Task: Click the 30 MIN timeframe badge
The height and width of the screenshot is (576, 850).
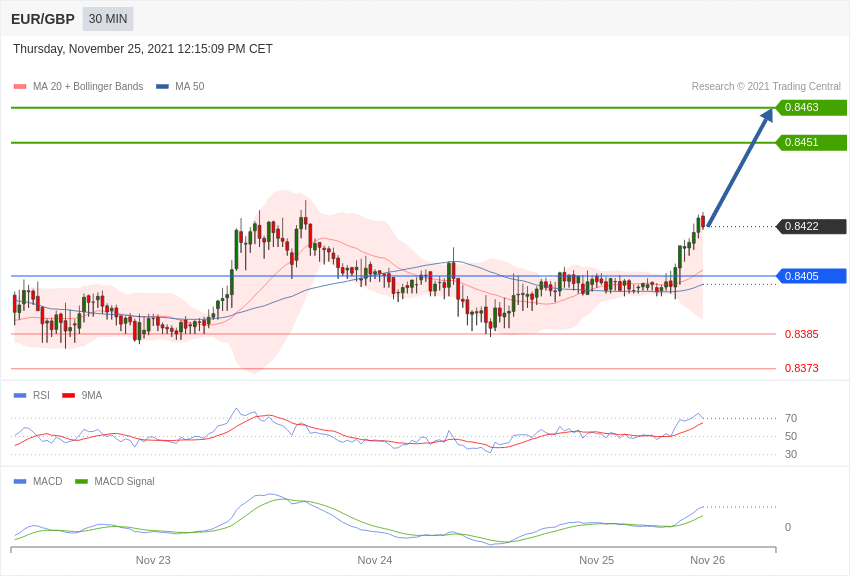Action: point(108,19)
